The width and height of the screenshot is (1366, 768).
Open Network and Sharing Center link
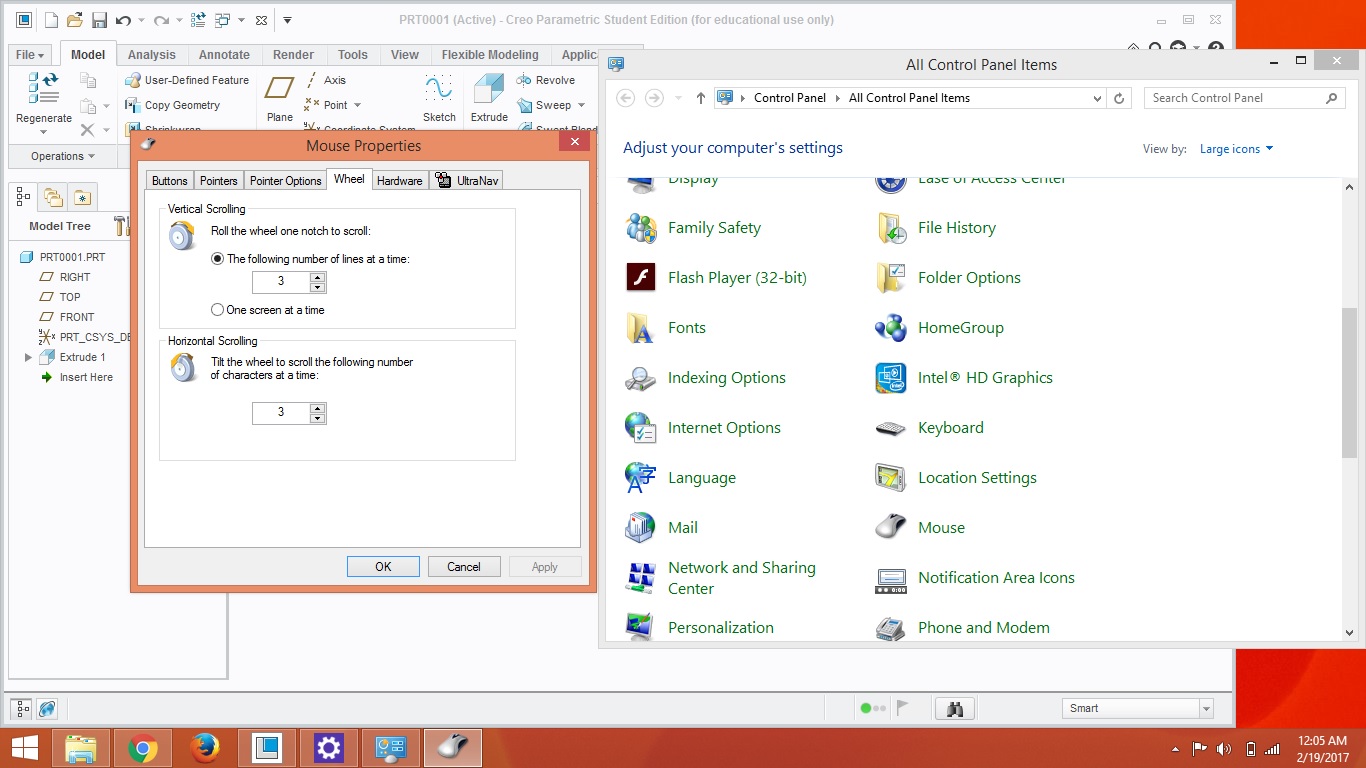tap(742, 577)
